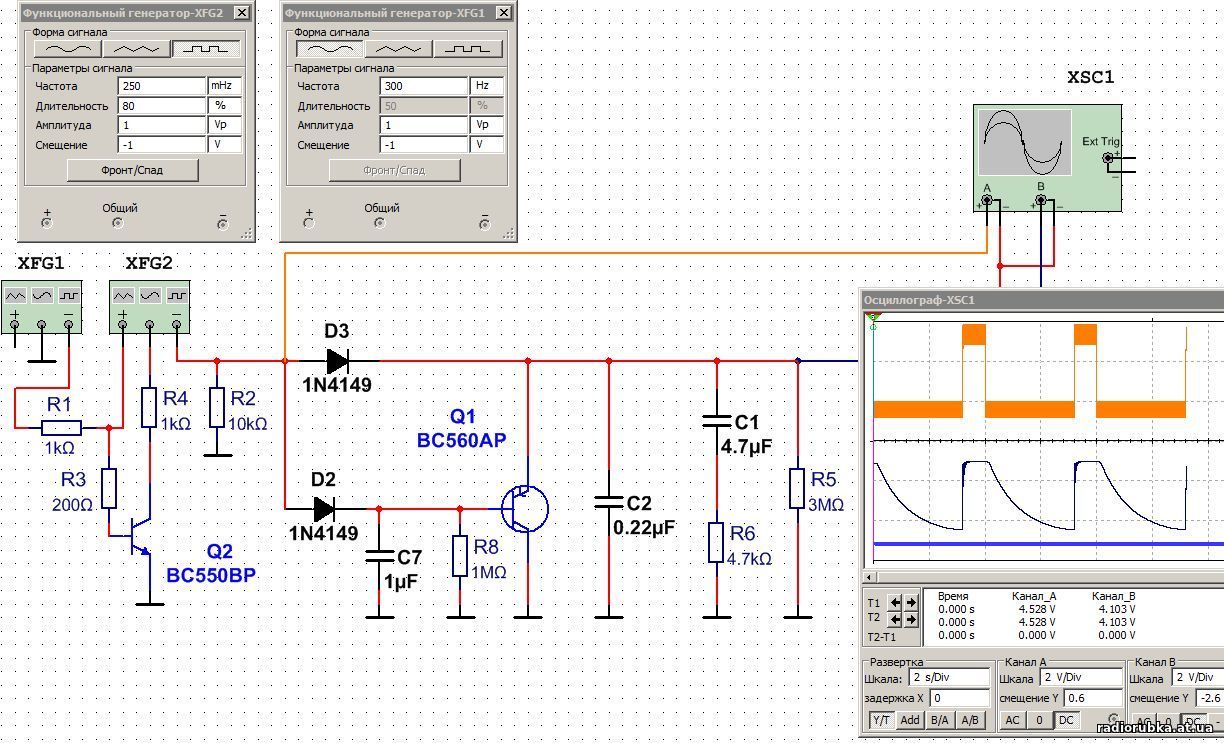Open XFG2 frequency unit mHz selector
Screen dimensions: 1224x743
point(224,86)
